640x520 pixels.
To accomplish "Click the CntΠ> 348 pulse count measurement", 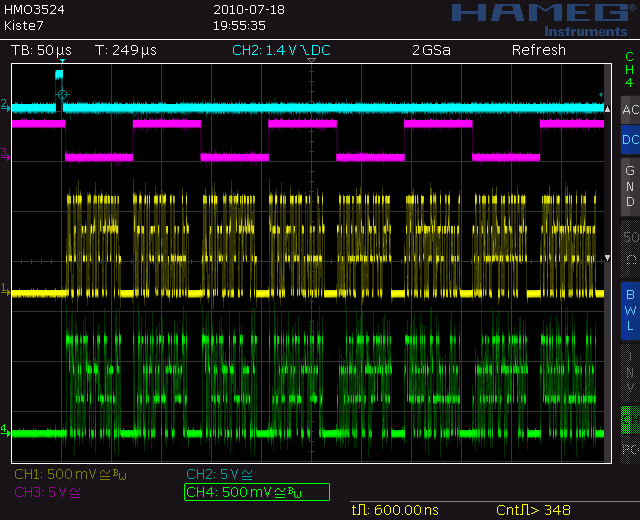I will coord(533,510).
